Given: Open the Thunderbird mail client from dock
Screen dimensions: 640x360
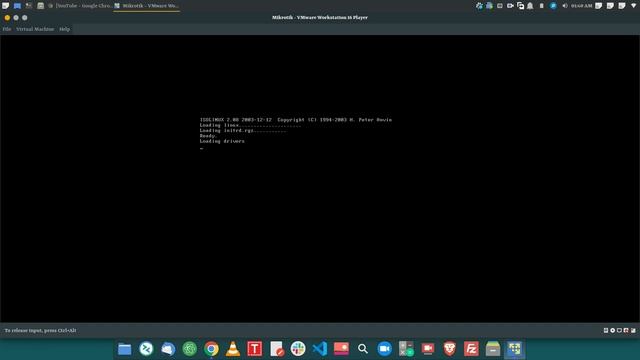Looking at the screenshot, I should pos(168,349).
